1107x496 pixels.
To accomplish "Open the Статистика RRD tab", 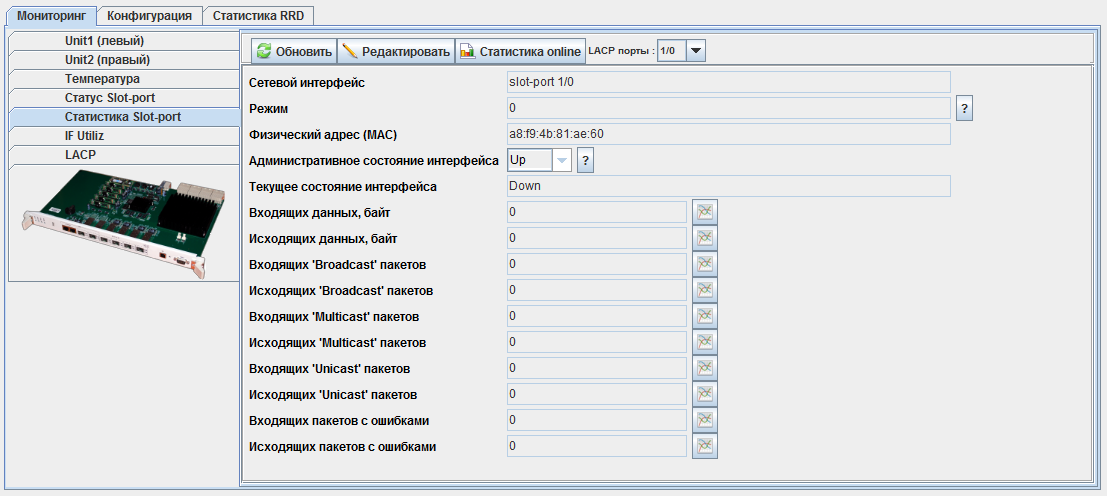I will (258, 16).
